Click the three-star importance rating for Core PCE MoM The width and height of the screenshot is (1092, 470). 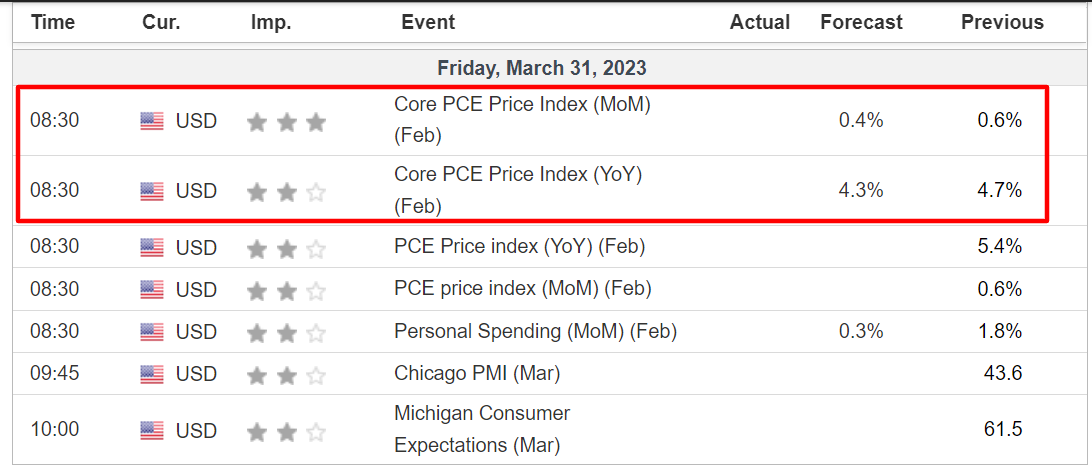click(286, 122)
